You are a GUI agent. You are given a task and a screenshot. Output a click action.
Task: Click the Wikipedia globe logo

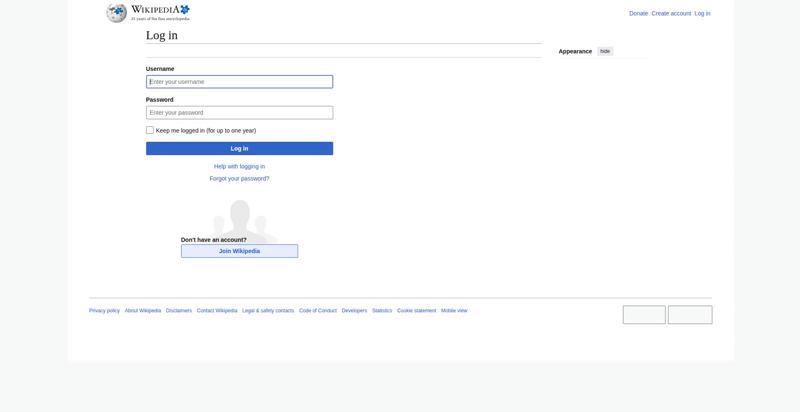[116, 13]
